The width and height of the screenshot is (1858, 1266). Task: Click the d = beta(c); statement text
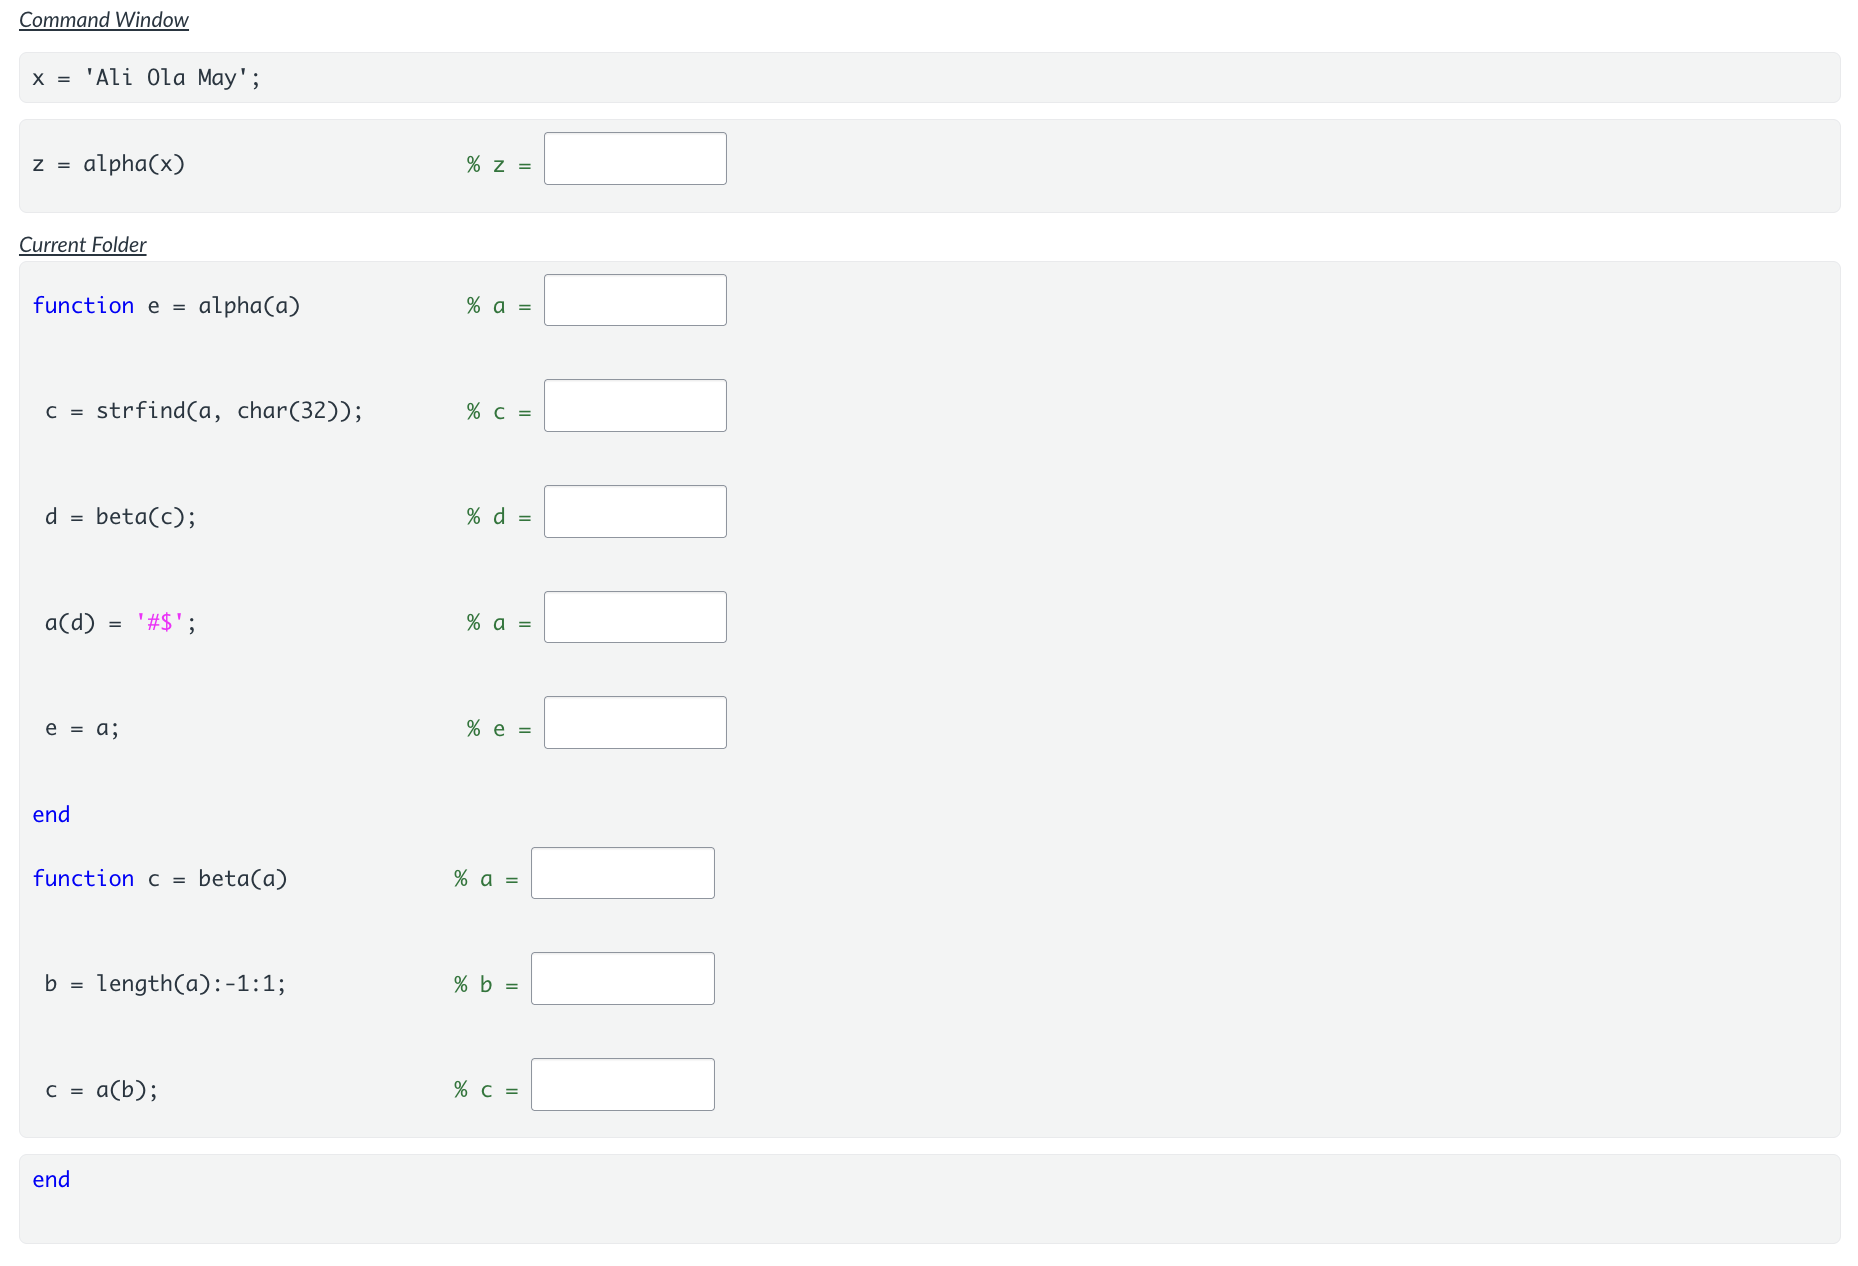[121, 517]
